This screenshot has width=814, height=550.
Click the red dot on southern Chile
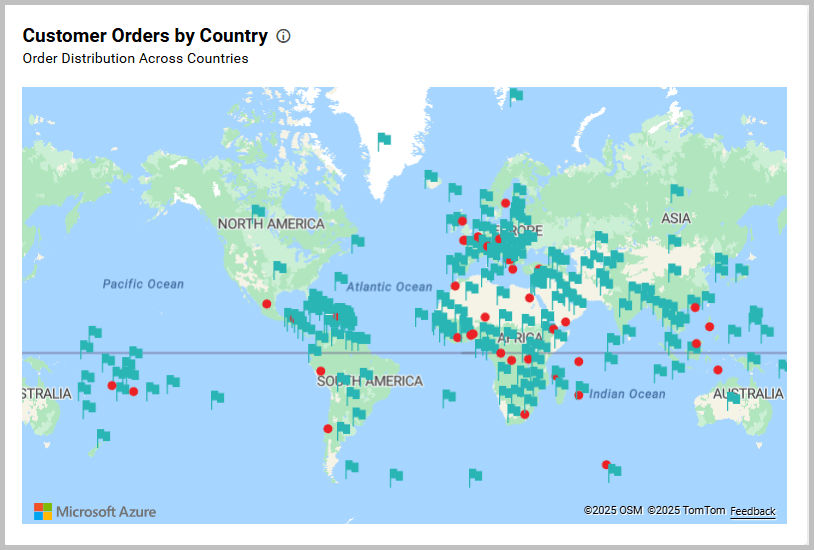click(328, 429)
